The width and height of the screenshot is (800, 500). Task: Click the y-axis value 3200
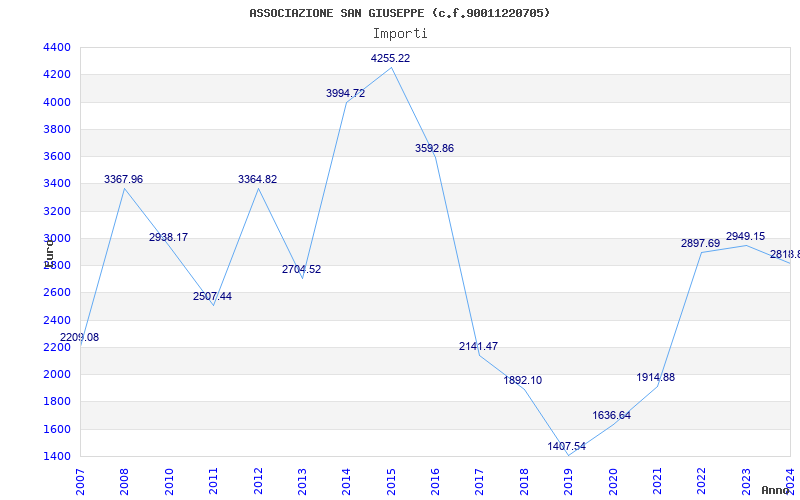coord(57,211)
